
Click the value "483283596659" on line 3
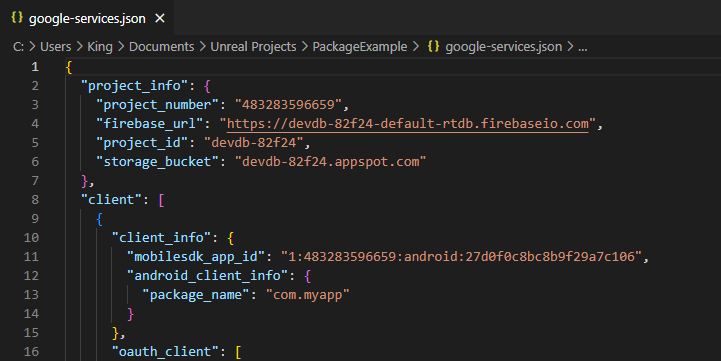click(288, 105)
